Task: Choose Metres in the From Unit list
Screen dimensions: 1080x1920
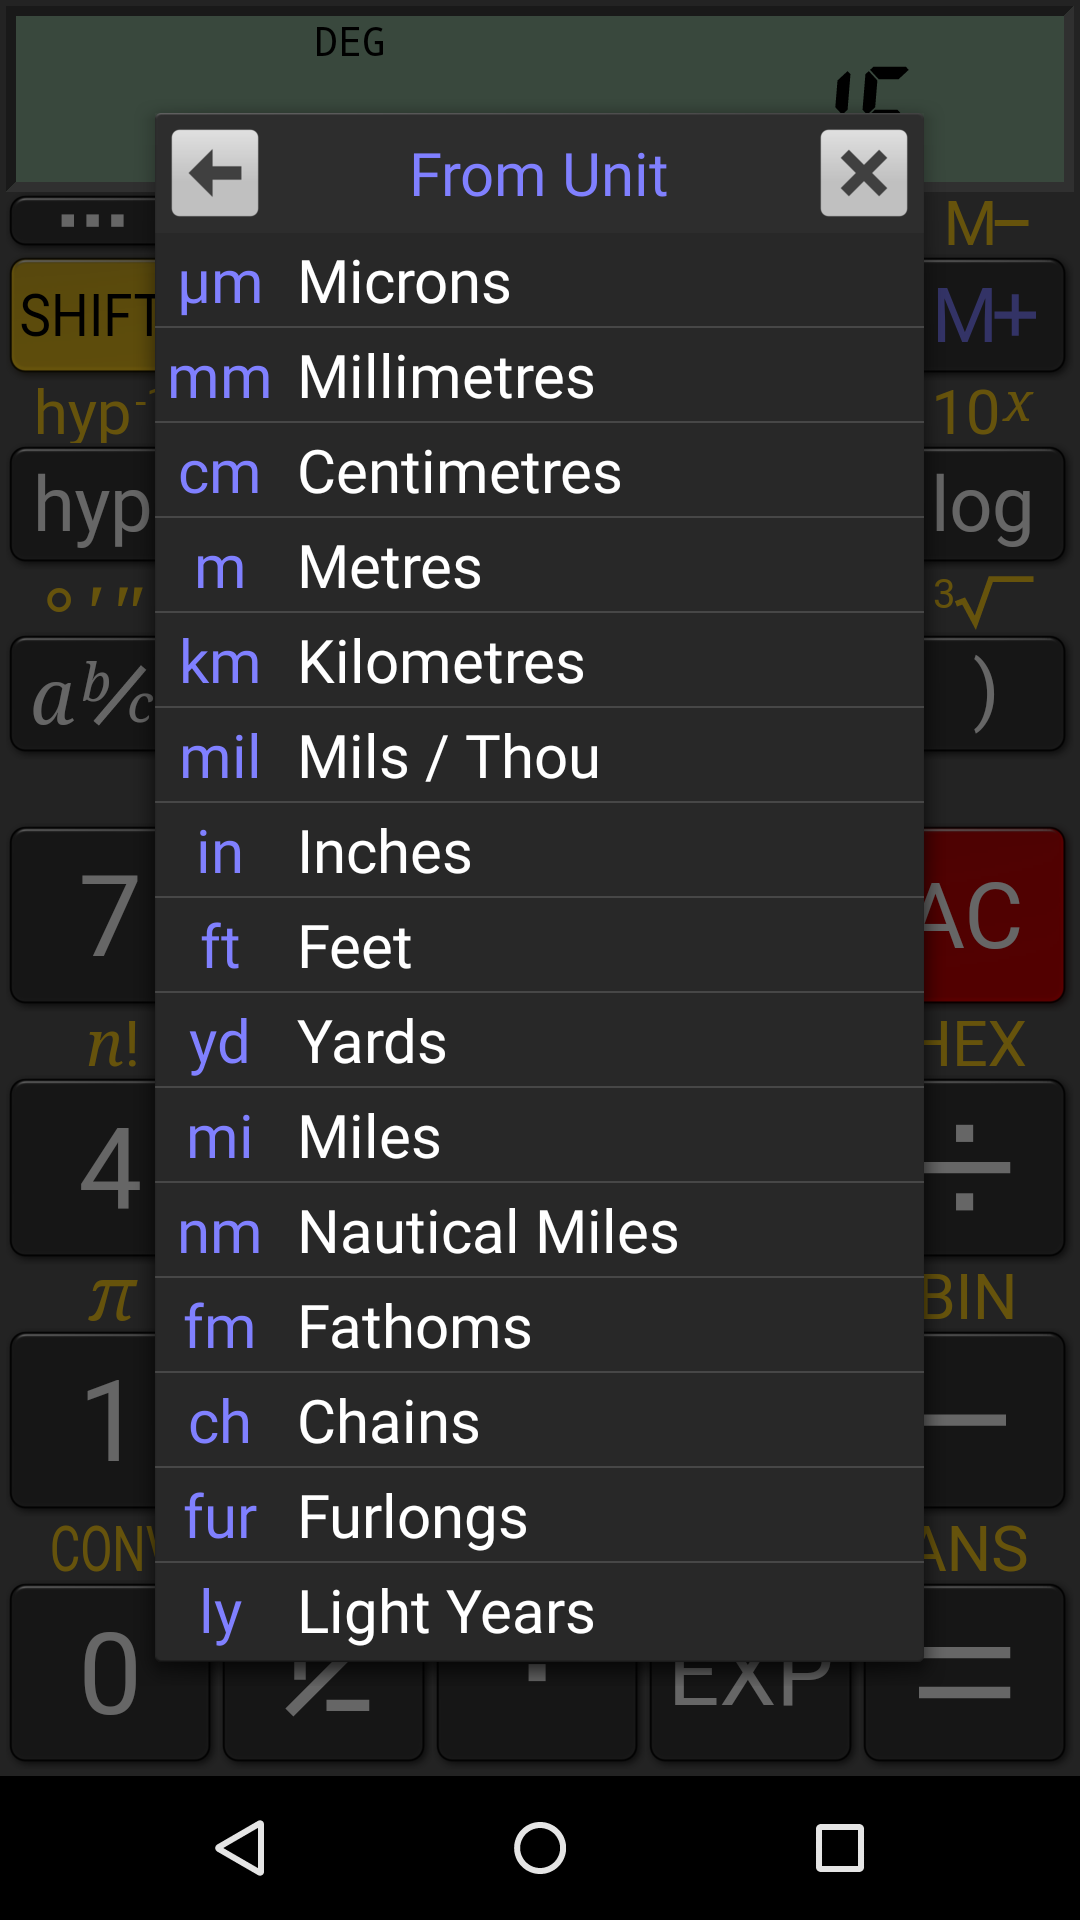Action: [x=540, y=567]
